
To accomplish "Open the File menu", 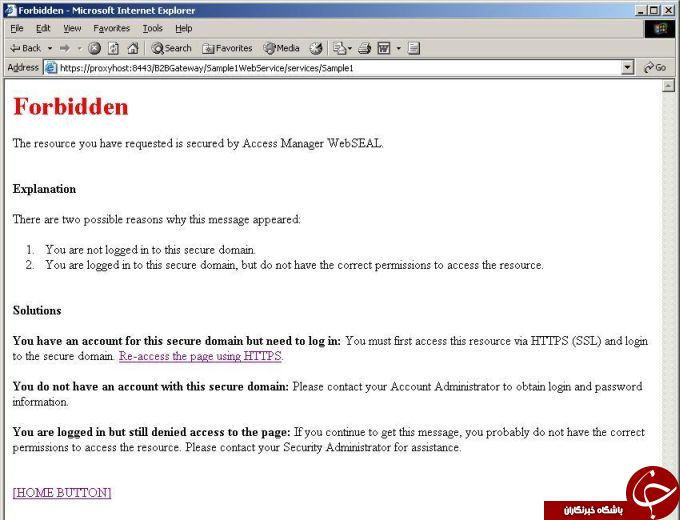I will pos(17,29).
